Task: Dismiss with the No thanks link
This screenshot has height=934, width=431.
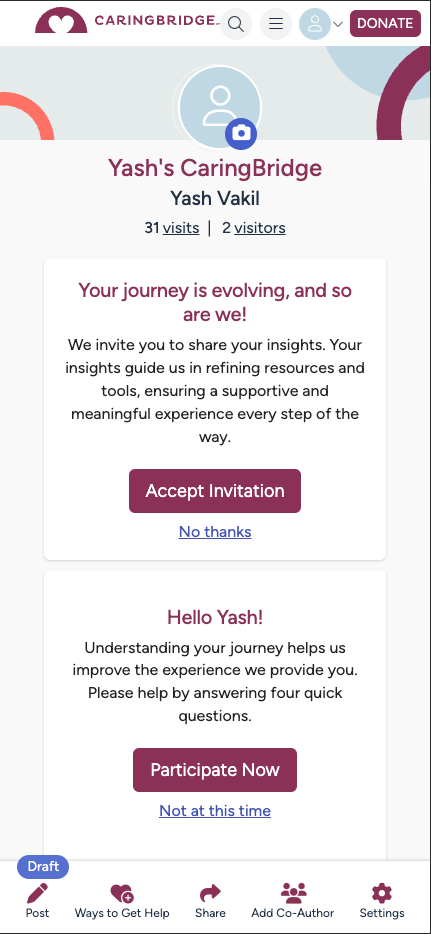Action: click(x=215, y=531)
